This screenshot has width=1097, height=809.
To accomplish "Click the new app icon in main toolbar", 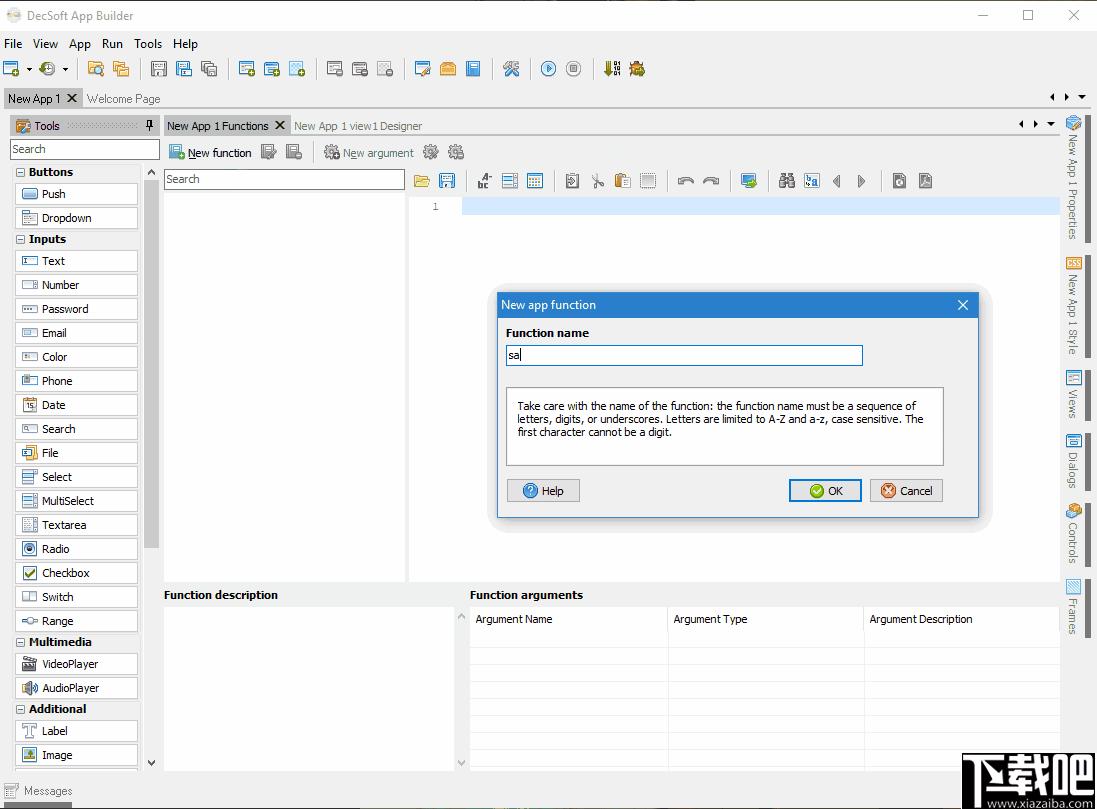I will click(11, 69).
